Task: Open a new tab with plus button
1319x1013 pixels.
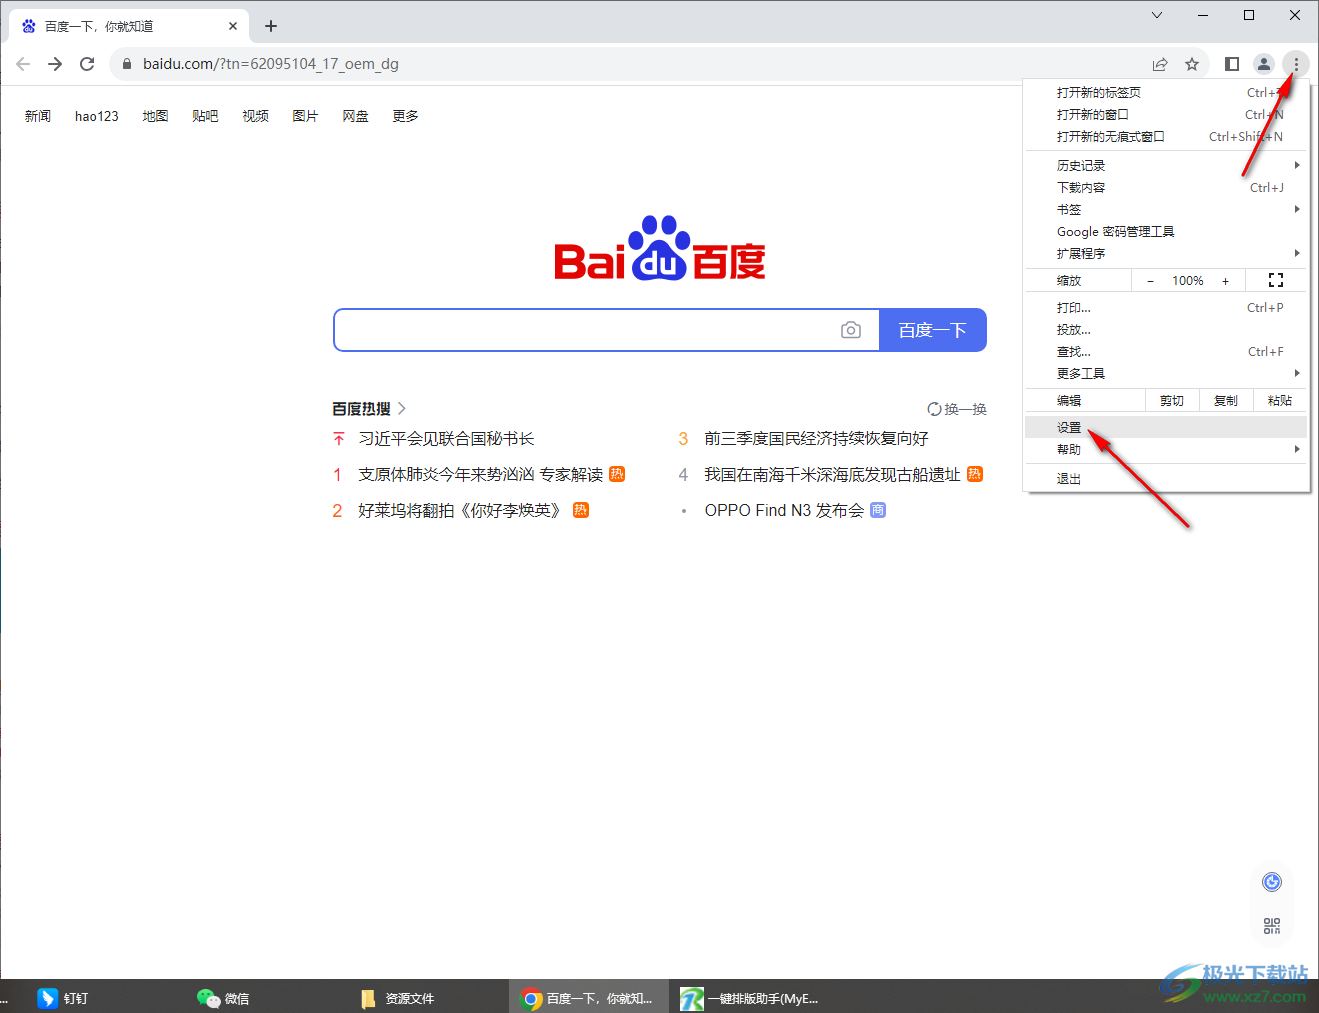Action: tap(271, 26)
